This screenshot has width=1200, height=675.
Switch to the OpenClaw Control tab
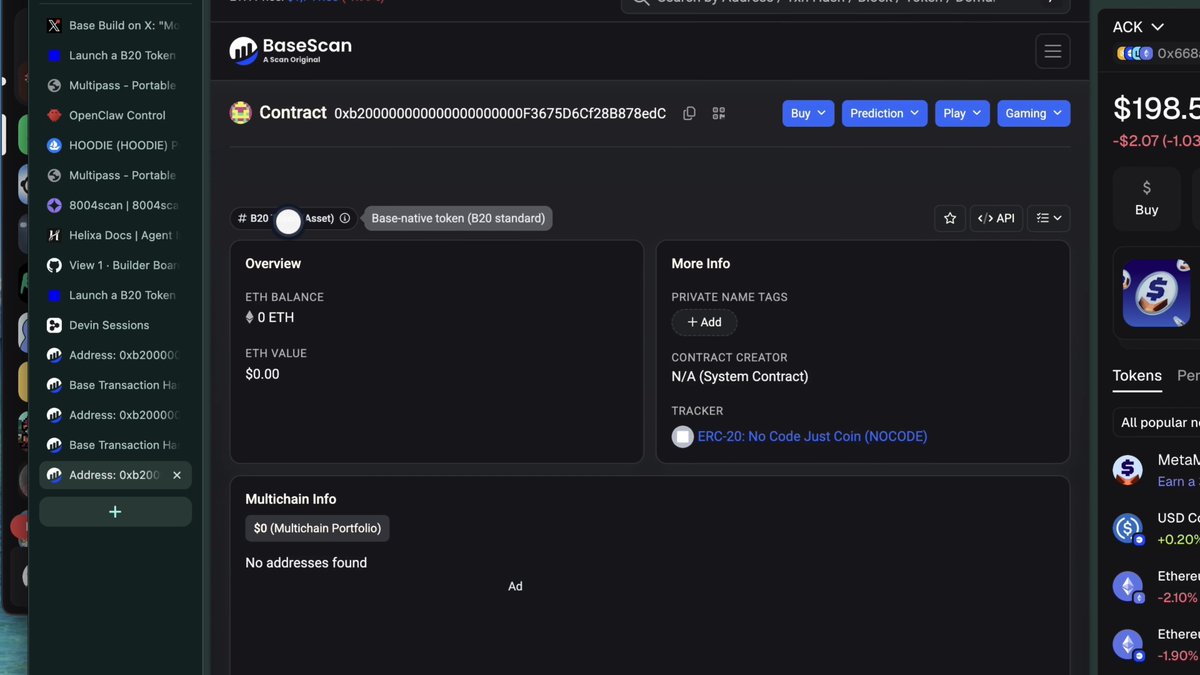click(115, 115)
